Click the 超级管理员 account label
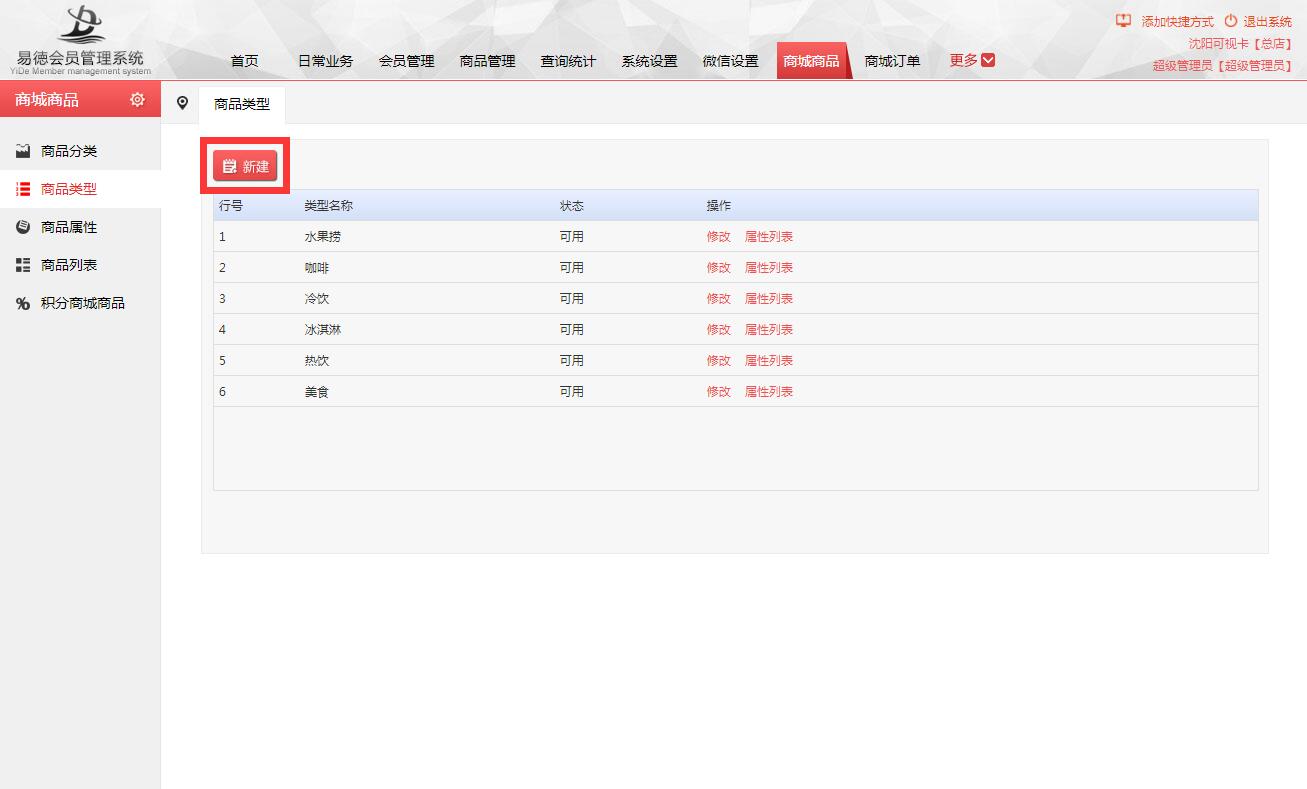The height and width of the screenshot is (789, 1307). [1222, 66]
